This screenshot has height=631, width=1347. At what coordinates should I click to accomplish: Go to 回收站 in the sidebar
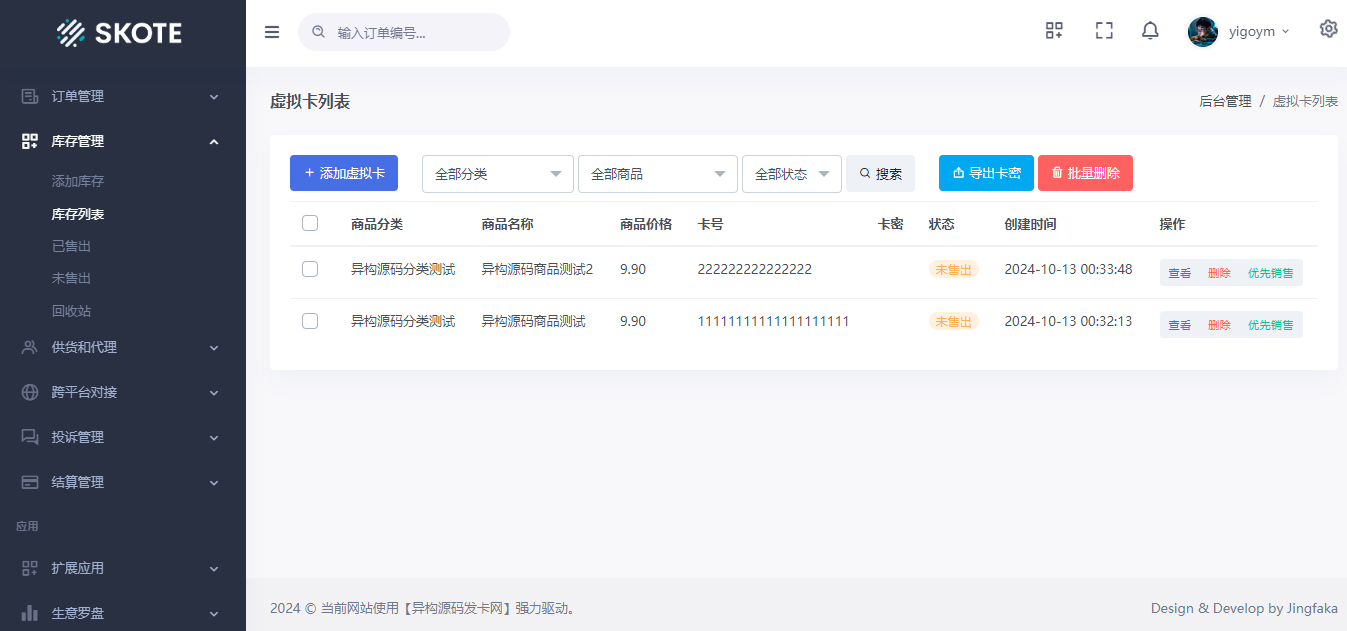[x=72, y=311]
